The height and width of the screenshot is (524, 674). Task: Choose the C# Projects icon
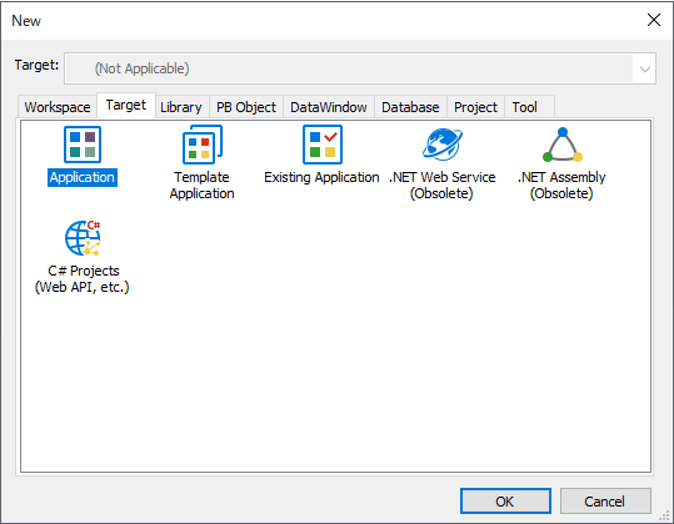coord(82,239)
